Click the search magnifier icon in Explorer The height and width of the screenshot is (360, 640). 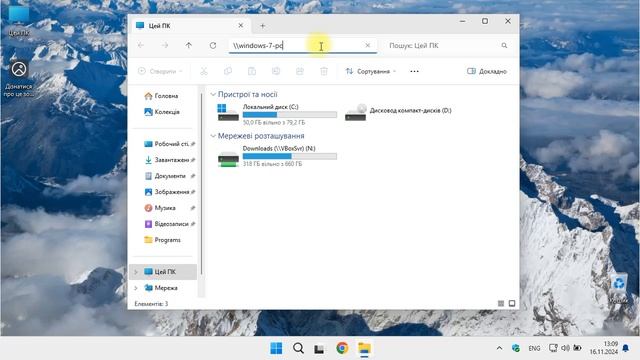click(x=504, y=45)
